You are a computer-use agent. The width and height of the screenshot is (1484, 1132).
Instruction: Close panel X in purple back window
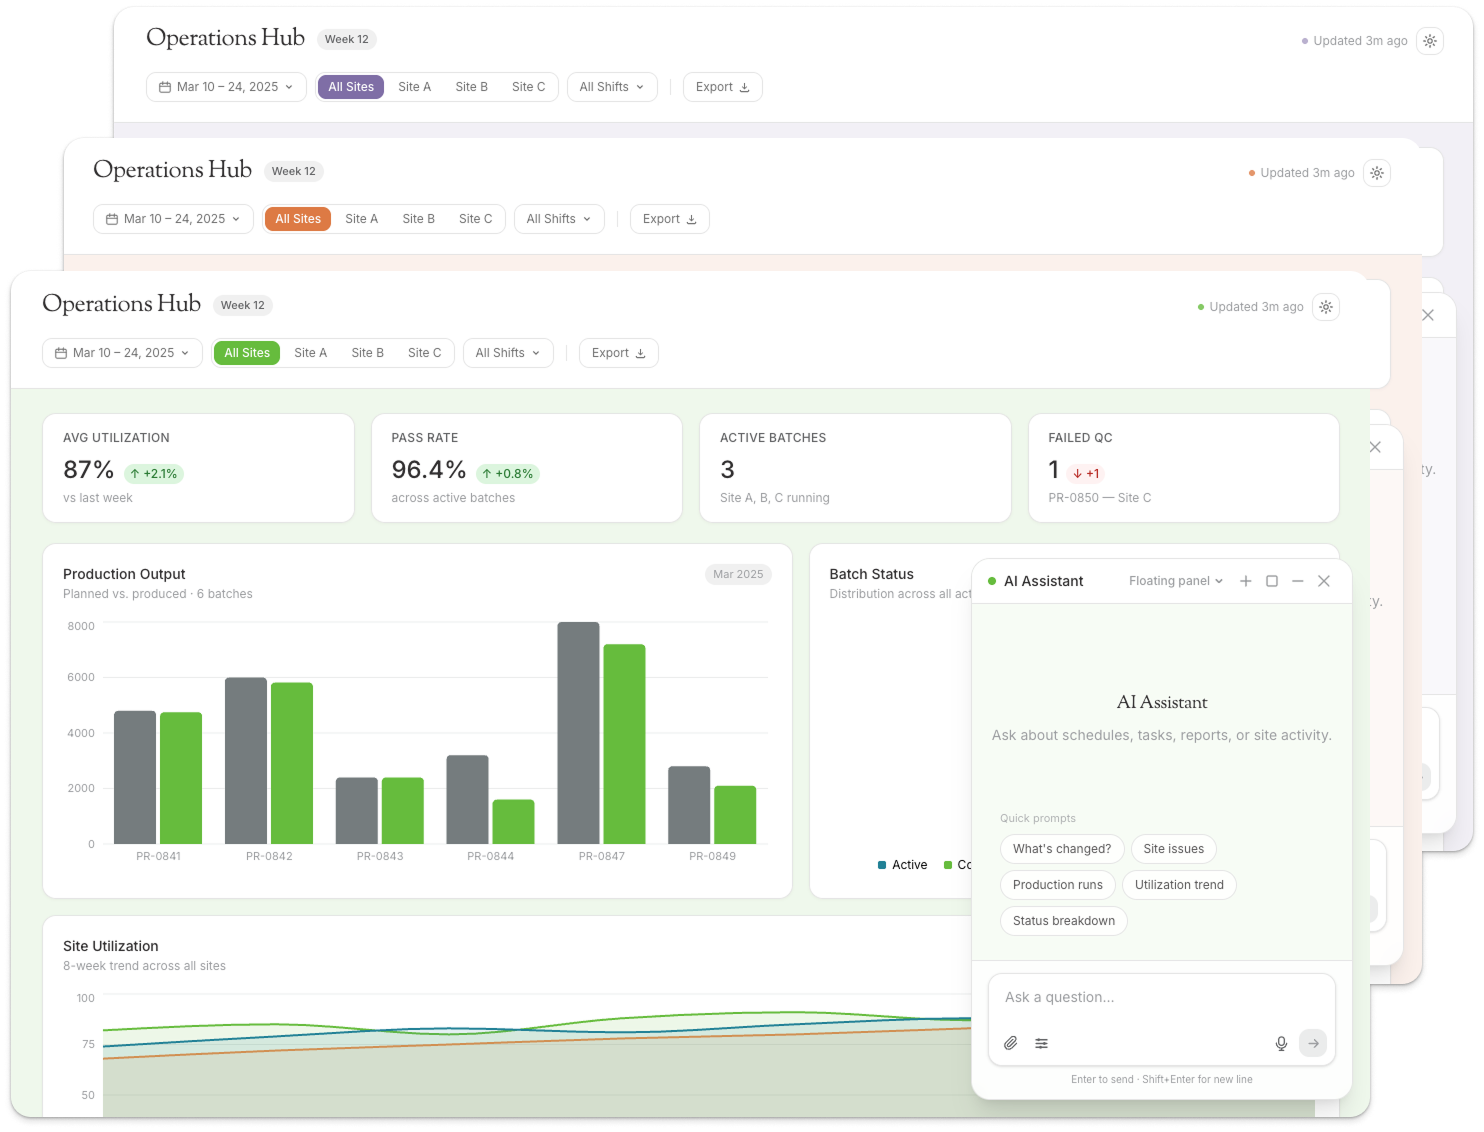[x=1428, y=315]
